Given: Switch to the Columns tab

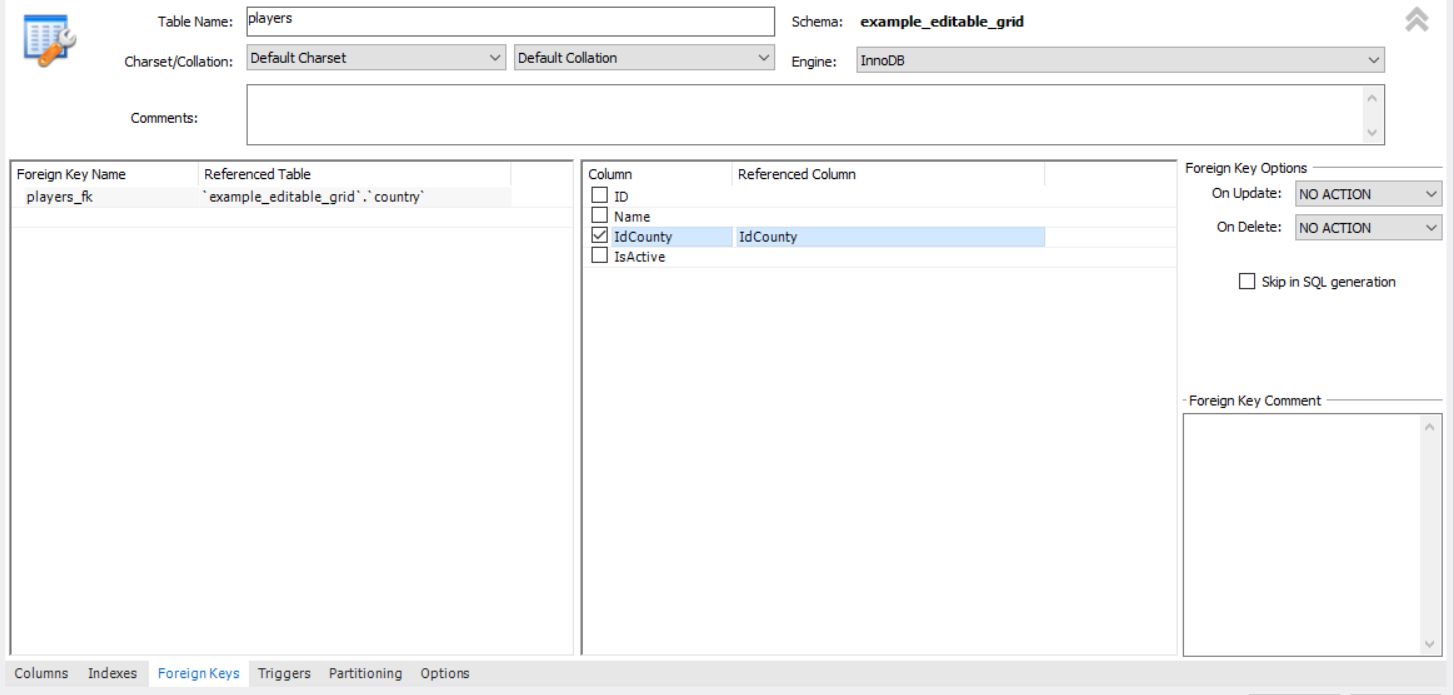Looking at the screenshot, I should click(41, 673).
